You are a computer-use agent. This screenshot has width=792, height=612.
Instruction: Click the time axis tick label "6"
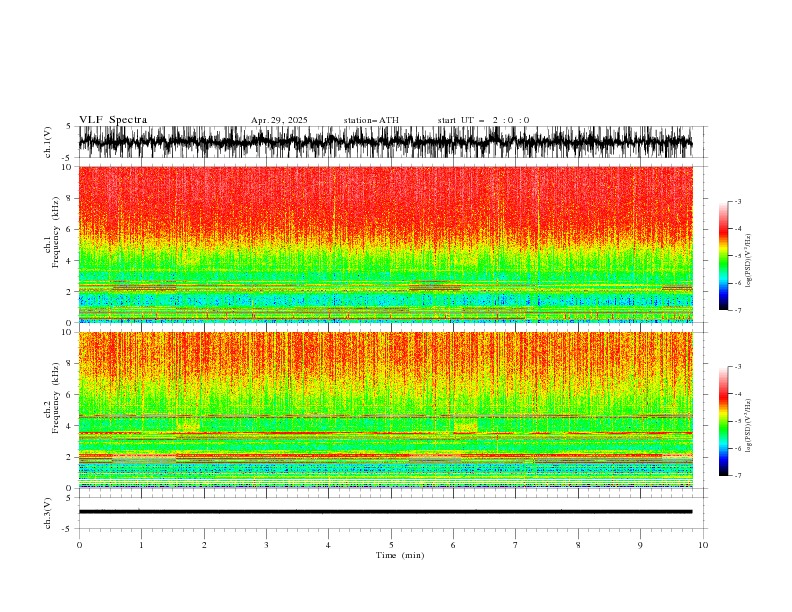click(453, 545)
